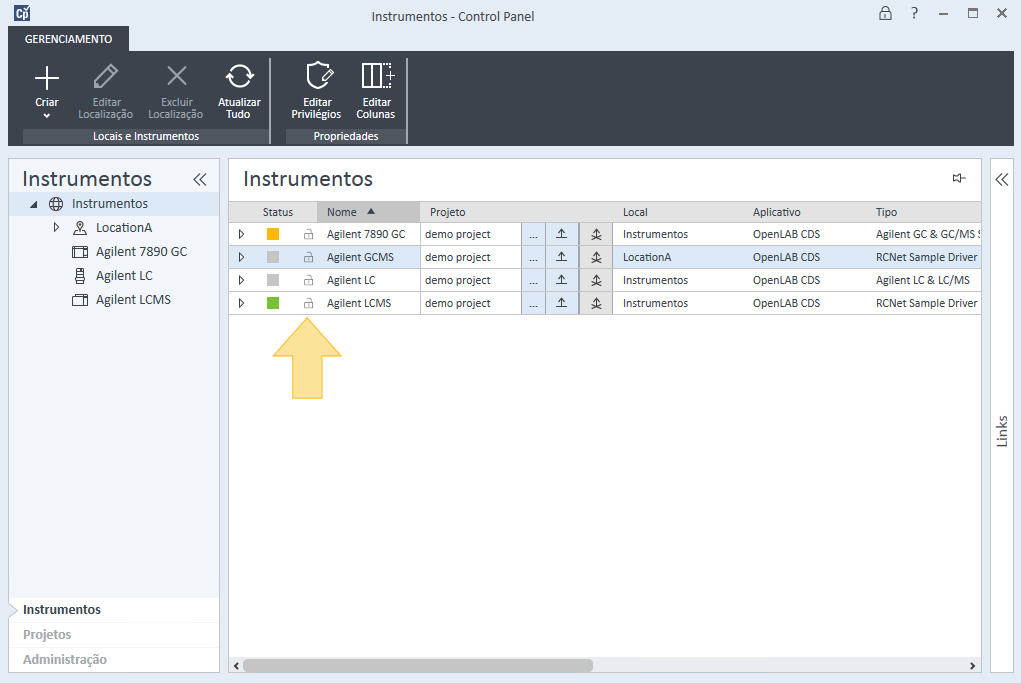Click the offline launch icon for Agilent 7890 GC
Viewport: 1021px width, 683px height.
(x=596, y=234)
